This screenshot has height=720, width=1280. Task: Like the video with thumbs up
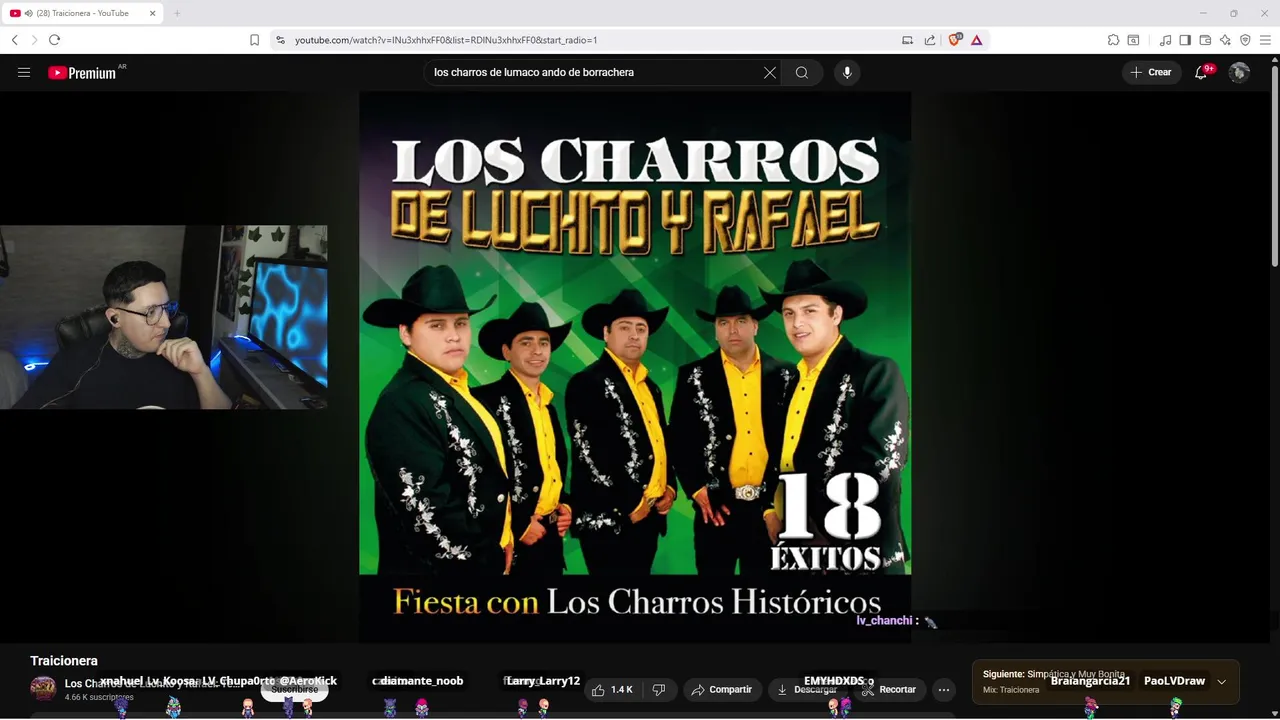click(612, 690)
